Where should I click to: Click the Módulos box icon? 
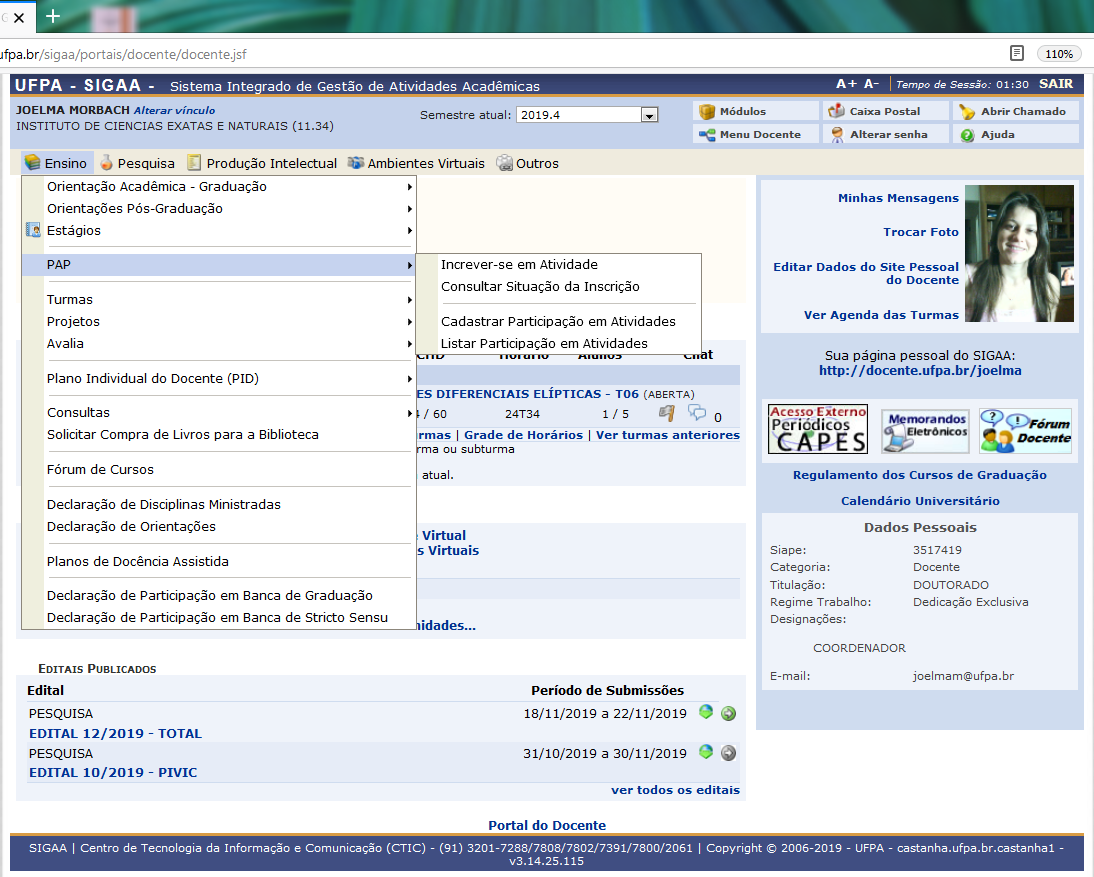pyautogui.click(x=707, y=112)
